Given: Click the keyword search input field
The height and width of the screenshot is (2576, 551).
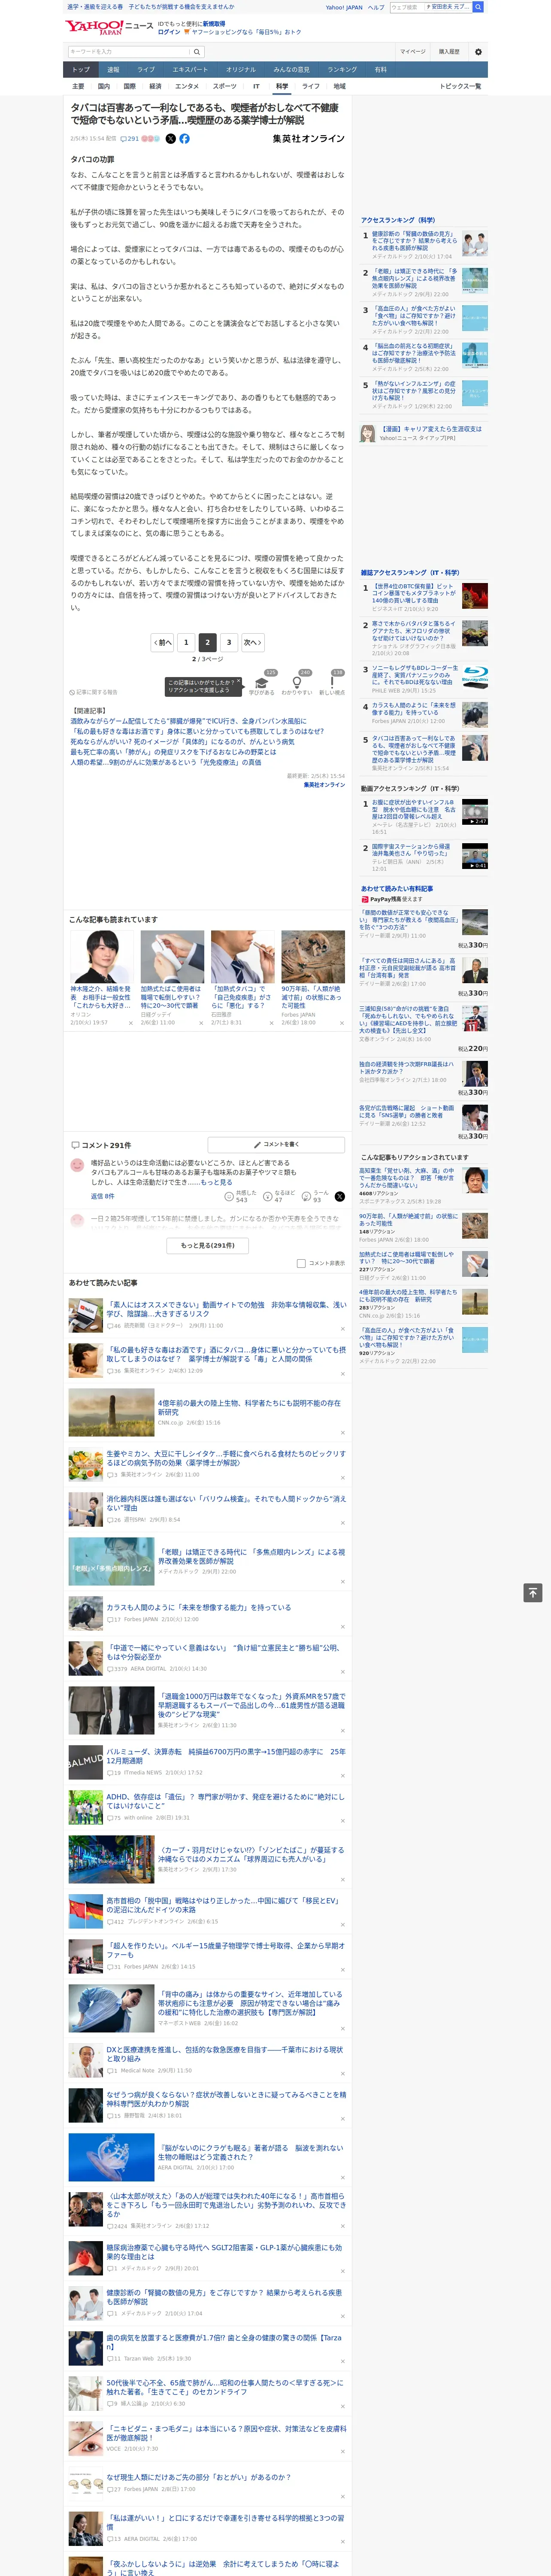Looking at the screenshot, I should point(129,51).
